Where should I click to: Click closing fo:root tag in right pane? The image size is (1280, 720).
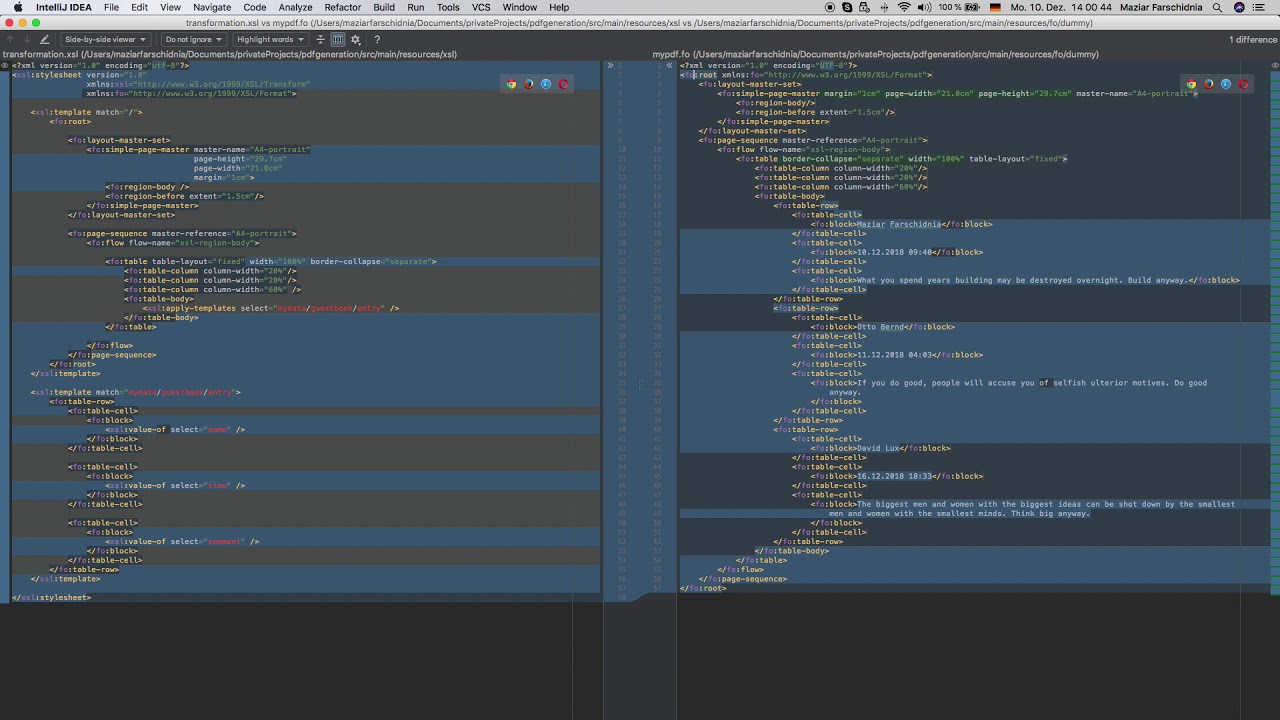click(702, 588)
